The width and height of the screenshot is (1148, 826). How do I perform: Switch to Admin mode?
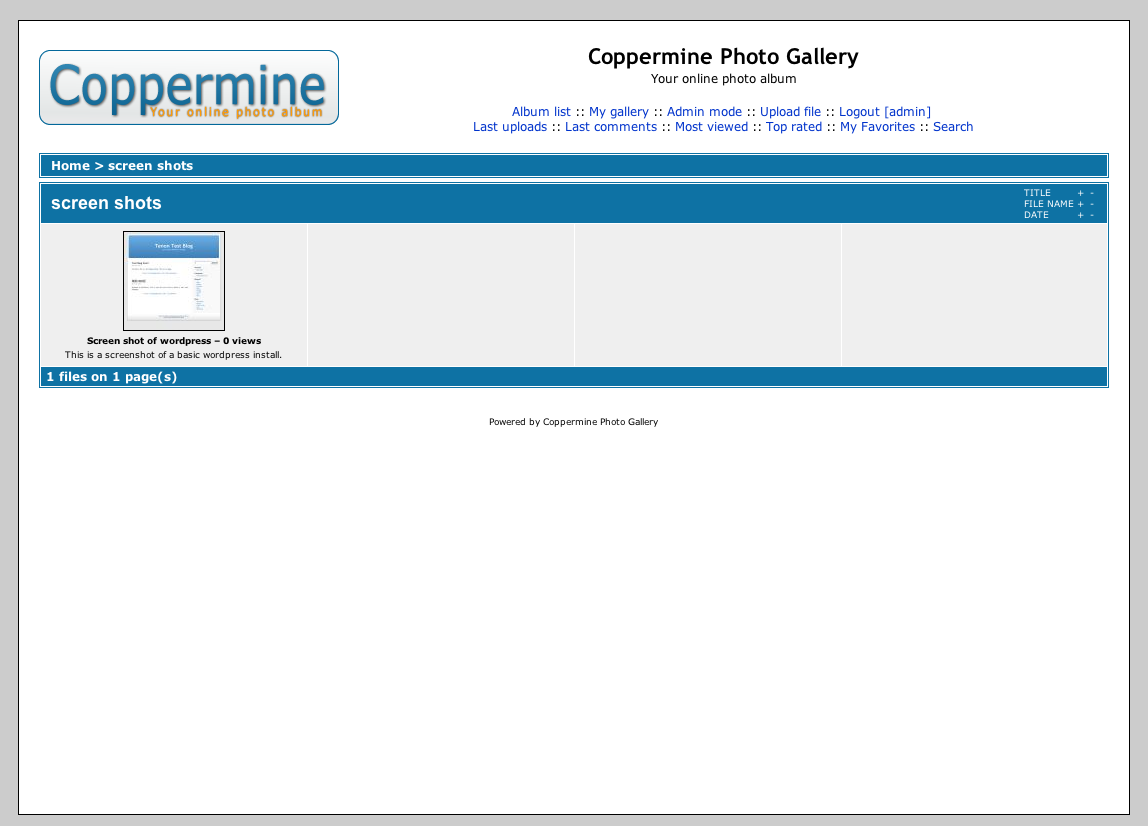point(704,112)
